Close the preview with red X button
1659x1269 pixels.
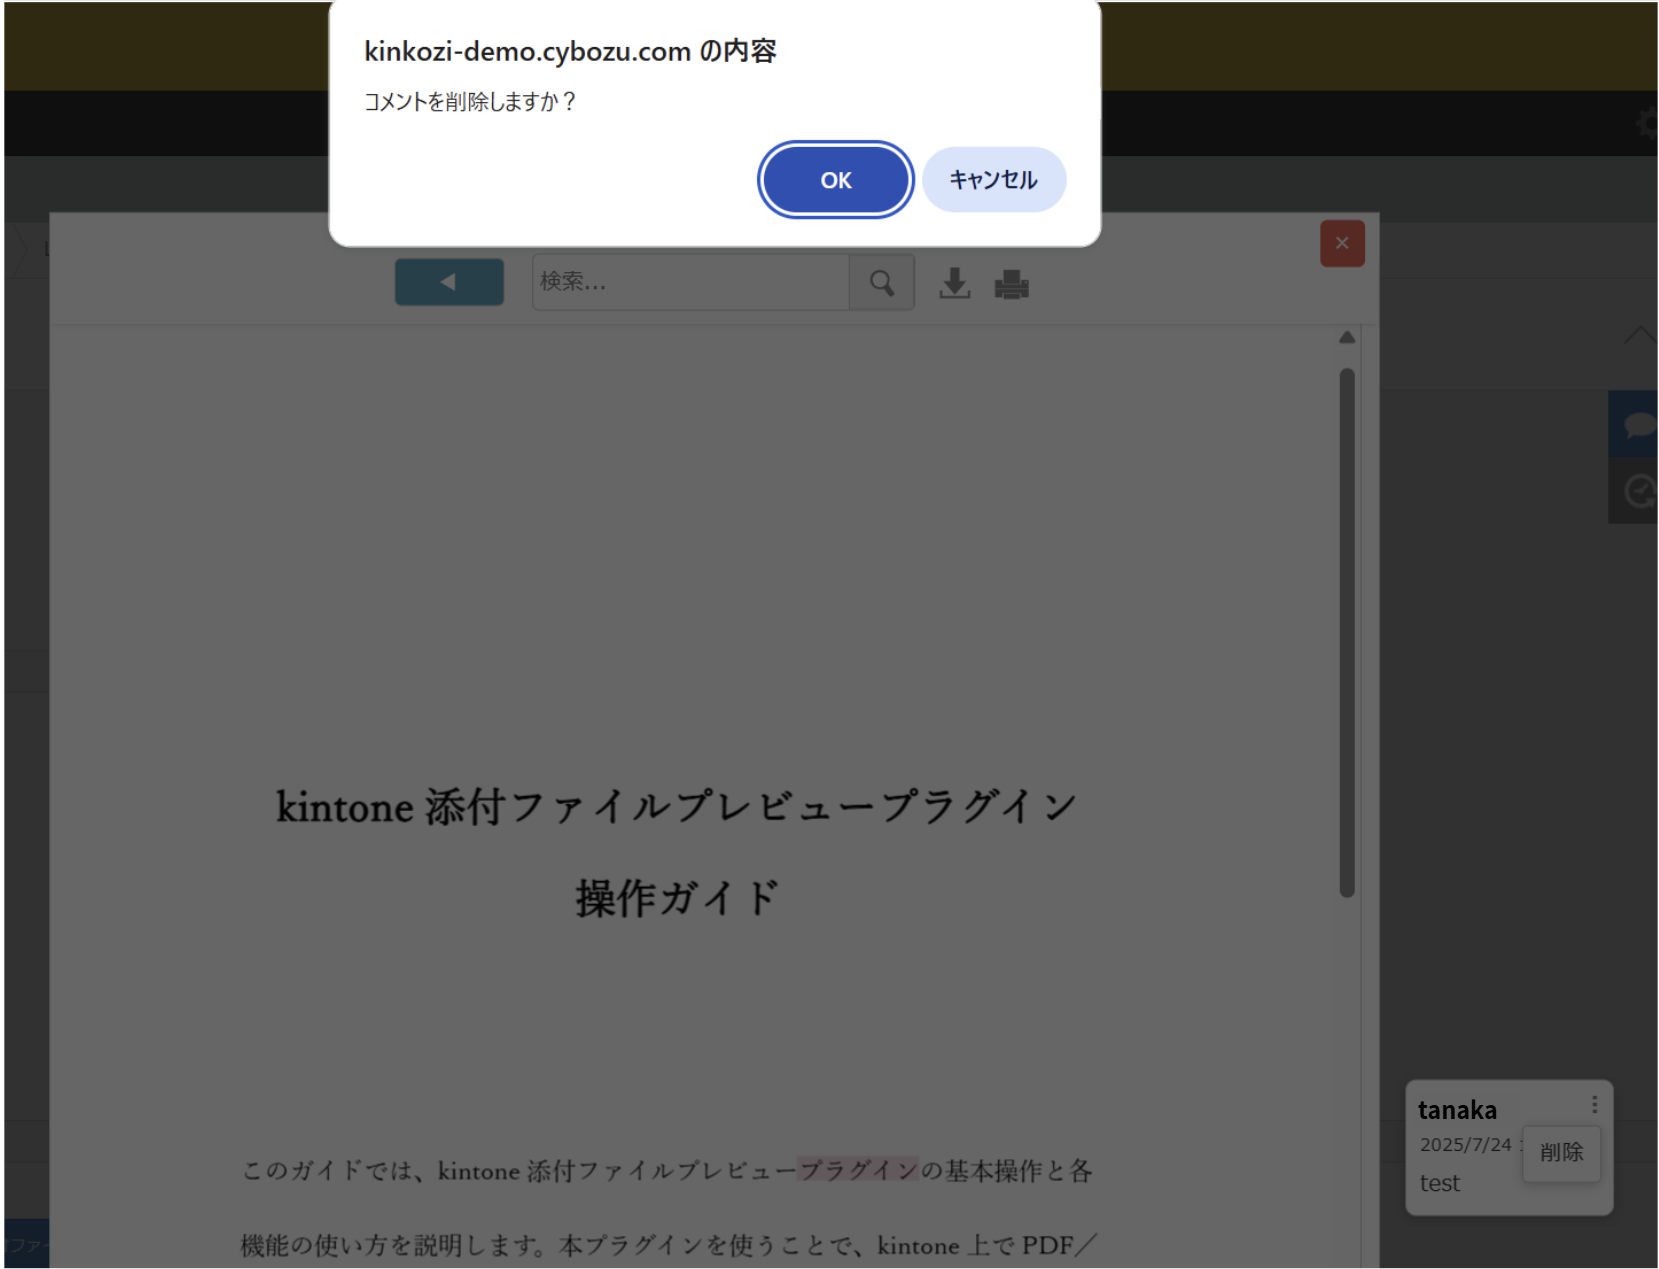(x=1341, y=243)
